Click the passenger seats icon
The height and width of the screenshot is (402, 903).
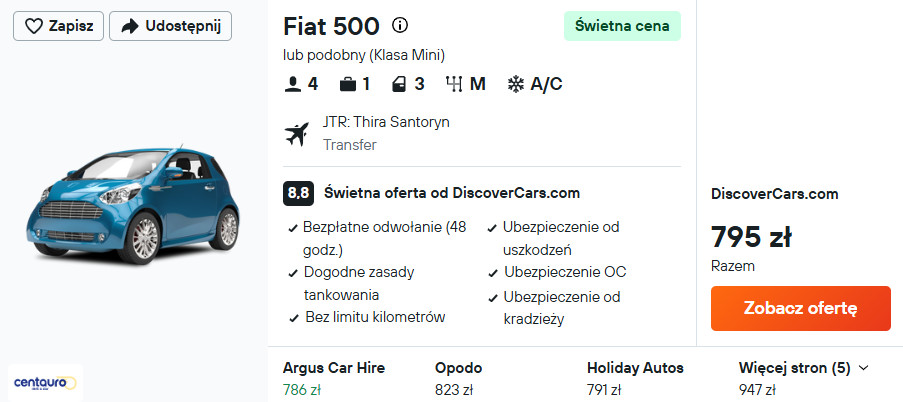(293, 84)
